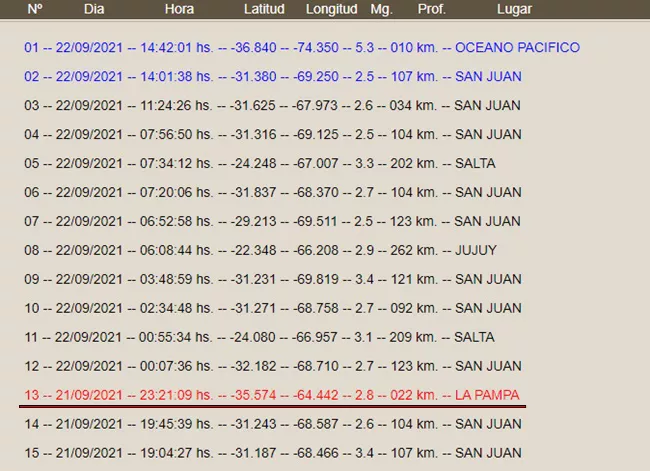Open earthquake entry 01 in OCEANO PACIFICO
The image size is (650, 471).
301,47
